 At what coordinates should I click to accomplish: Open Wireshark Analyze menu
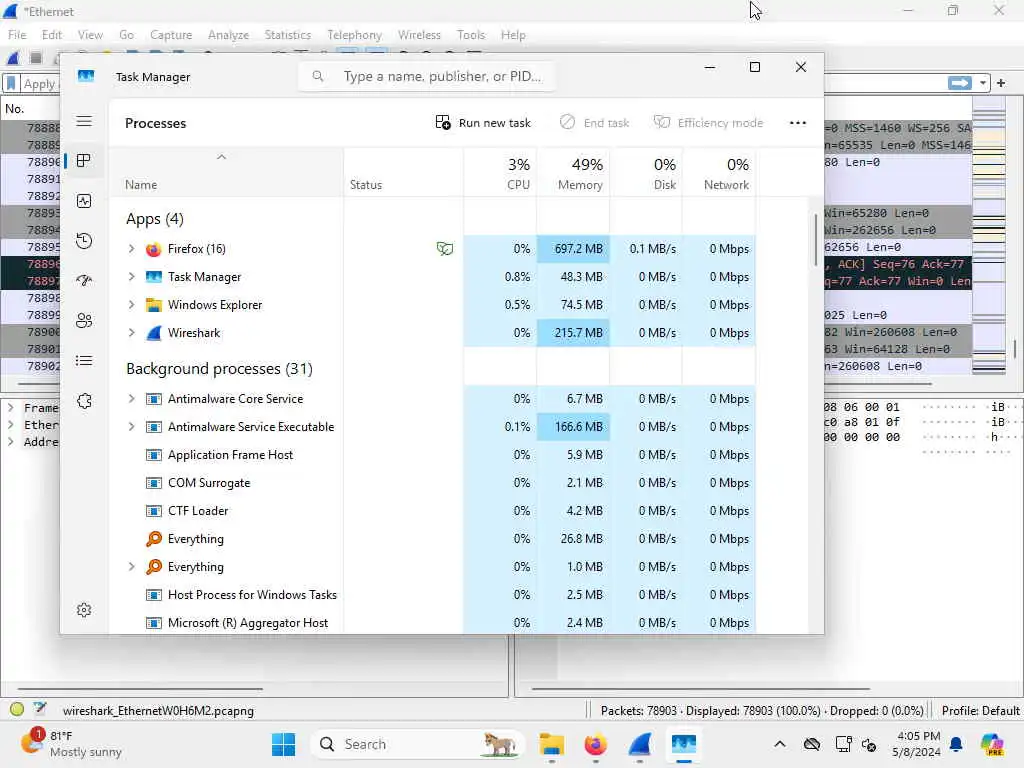228,35
